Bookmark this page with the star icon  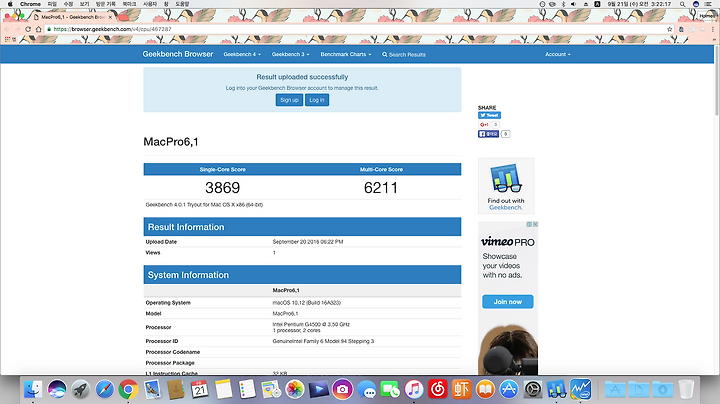[x=669, y=29]
